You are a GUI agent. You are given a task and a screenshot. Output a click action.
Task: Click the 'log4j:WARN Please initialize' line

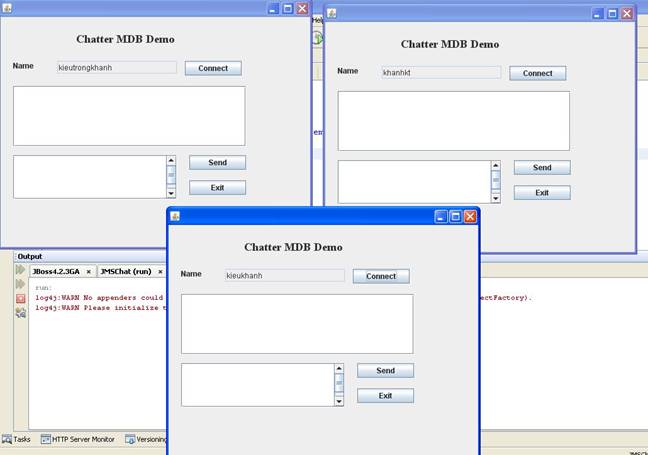tap(100, 308)
